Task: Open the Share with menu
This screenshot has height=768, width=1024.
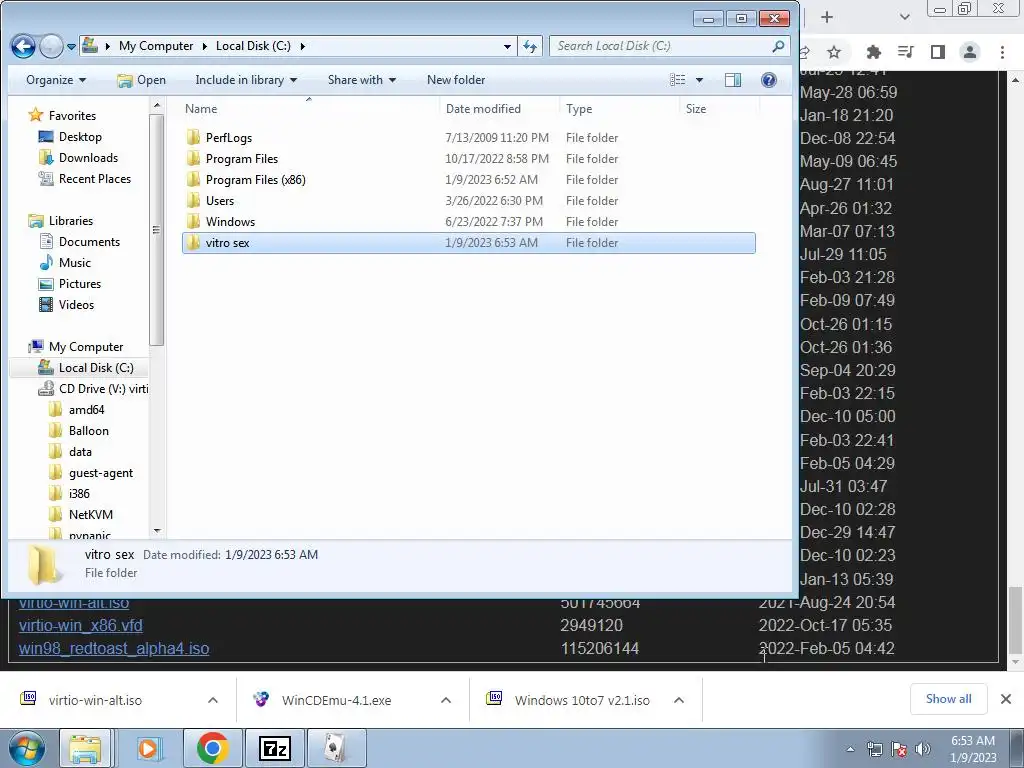Action: tap(362, 80)
